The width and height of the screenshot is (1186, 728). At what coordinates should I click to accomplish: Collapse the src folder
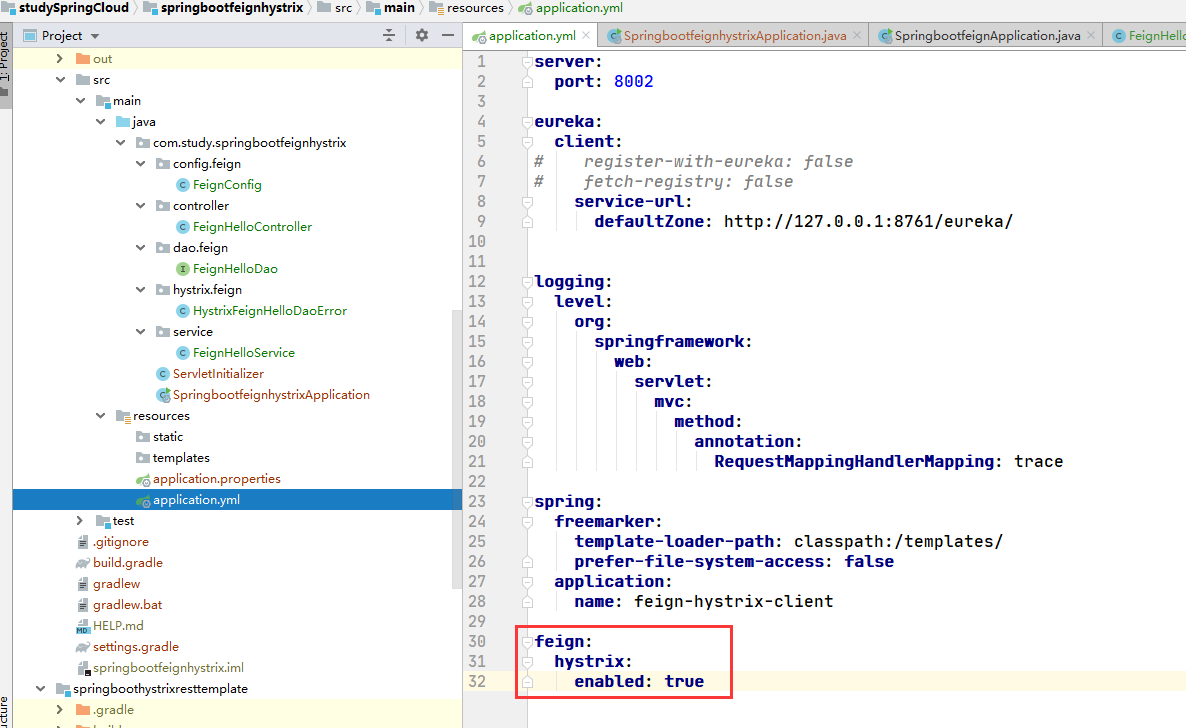tap(60, 79)
